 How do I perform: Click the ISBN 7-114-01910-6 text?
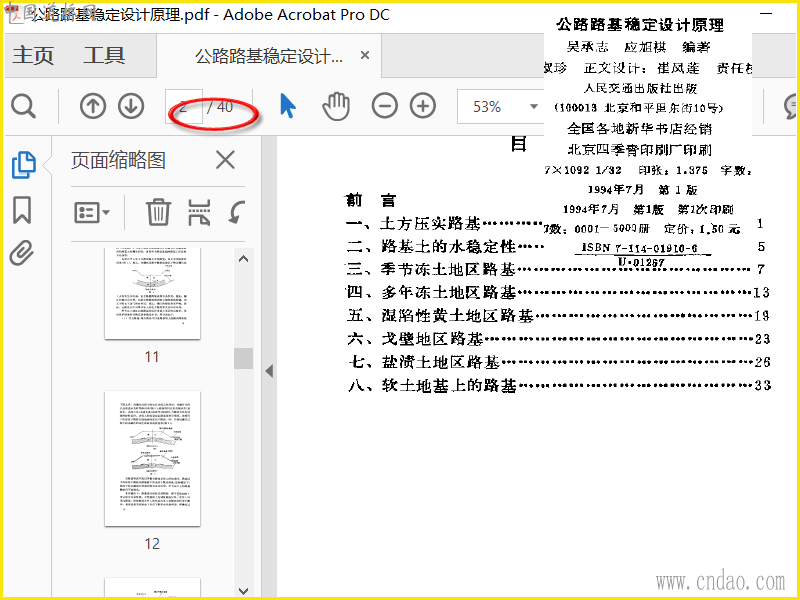tap(639, 248)
